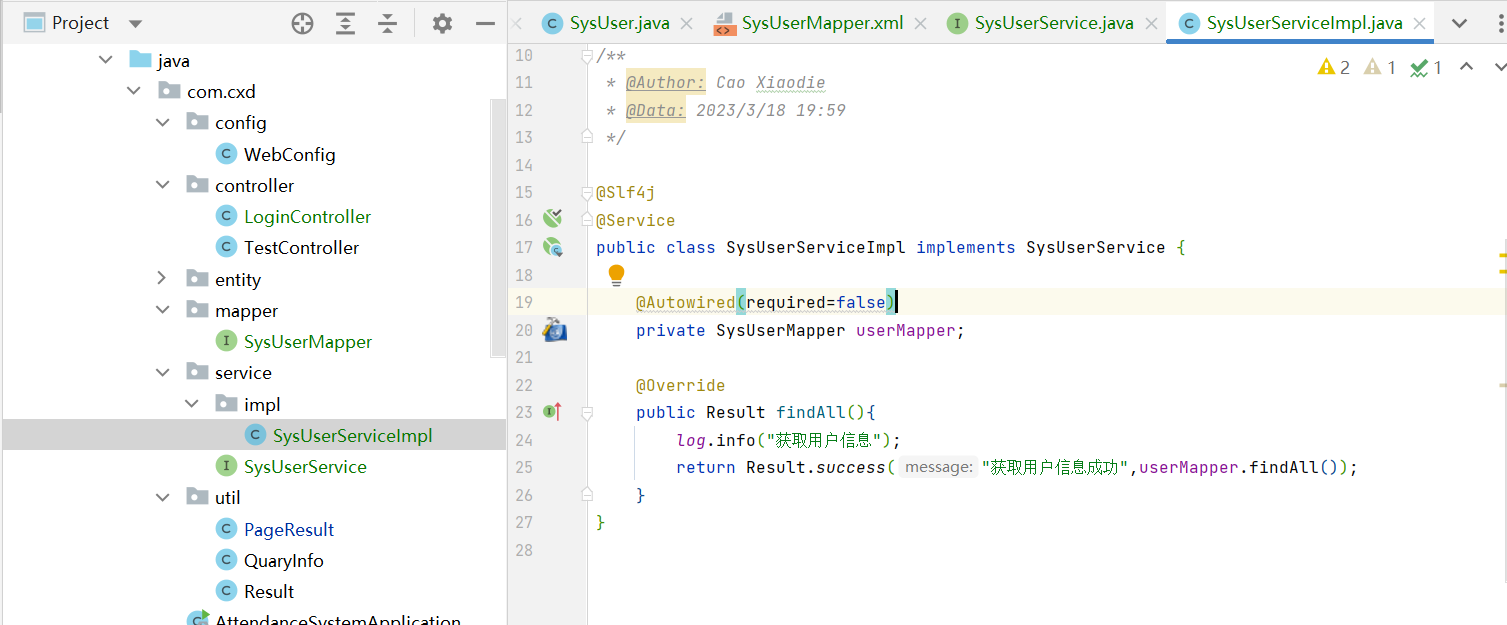The image size is (1507, 625).
Task: Expand all nodes in Project panel
Action: (345, 23)
